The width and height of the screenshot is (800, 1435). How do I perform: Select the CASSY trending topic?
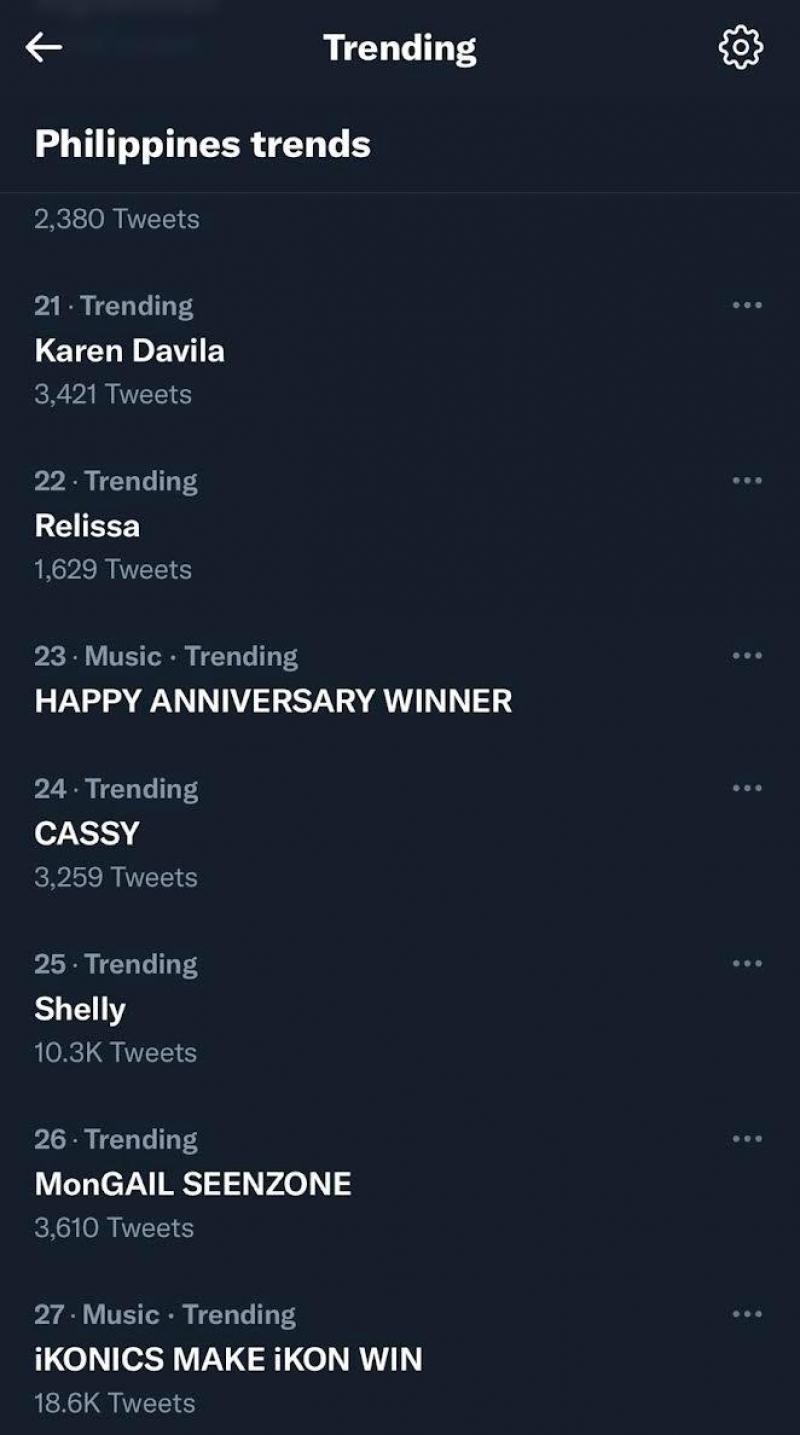(x=87, y=833)
